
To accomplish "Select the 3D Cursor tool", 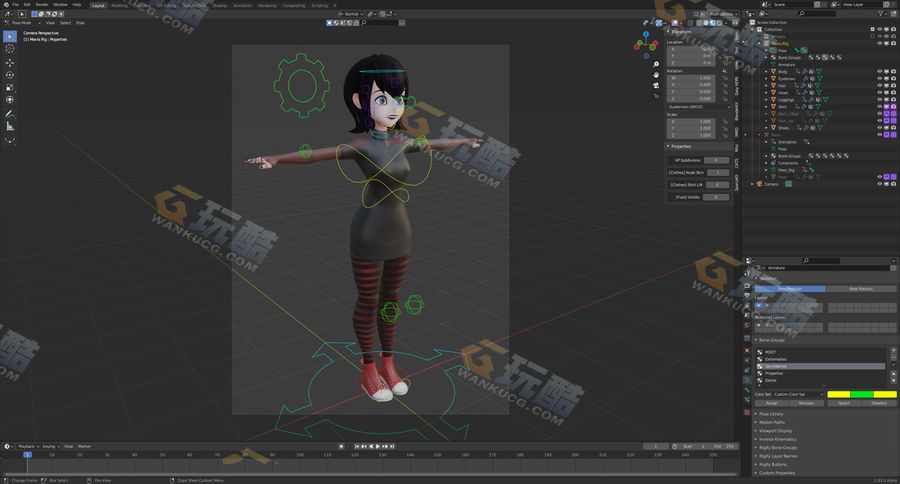I will point(10,49).
